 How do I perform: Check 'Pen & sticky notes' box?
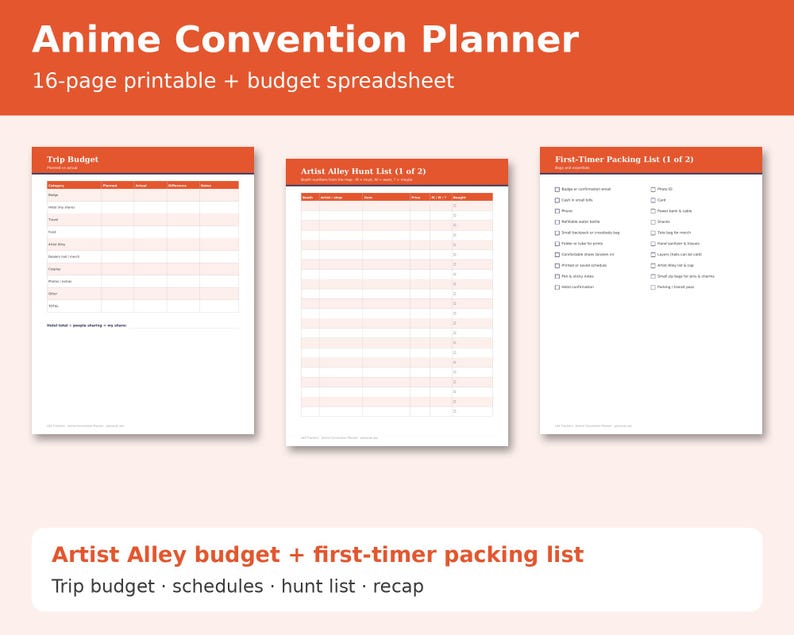pyautogui.click(x=557, y=276)
